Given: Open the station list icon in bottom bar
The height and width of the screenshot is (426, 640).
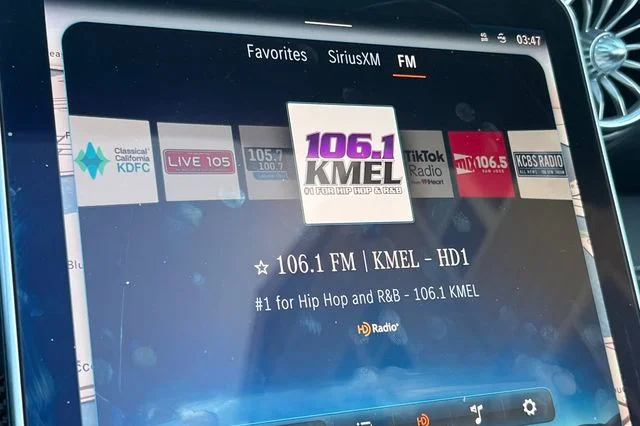Looking at the screenshot, I should point(362,424).
